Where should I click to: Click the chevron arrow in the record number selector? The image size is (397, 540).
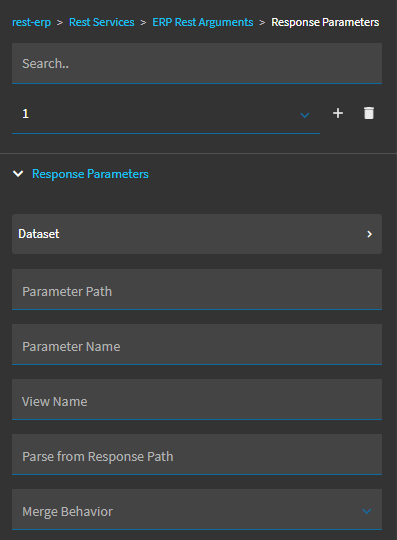pyautogui.click(x=305, y=115)
